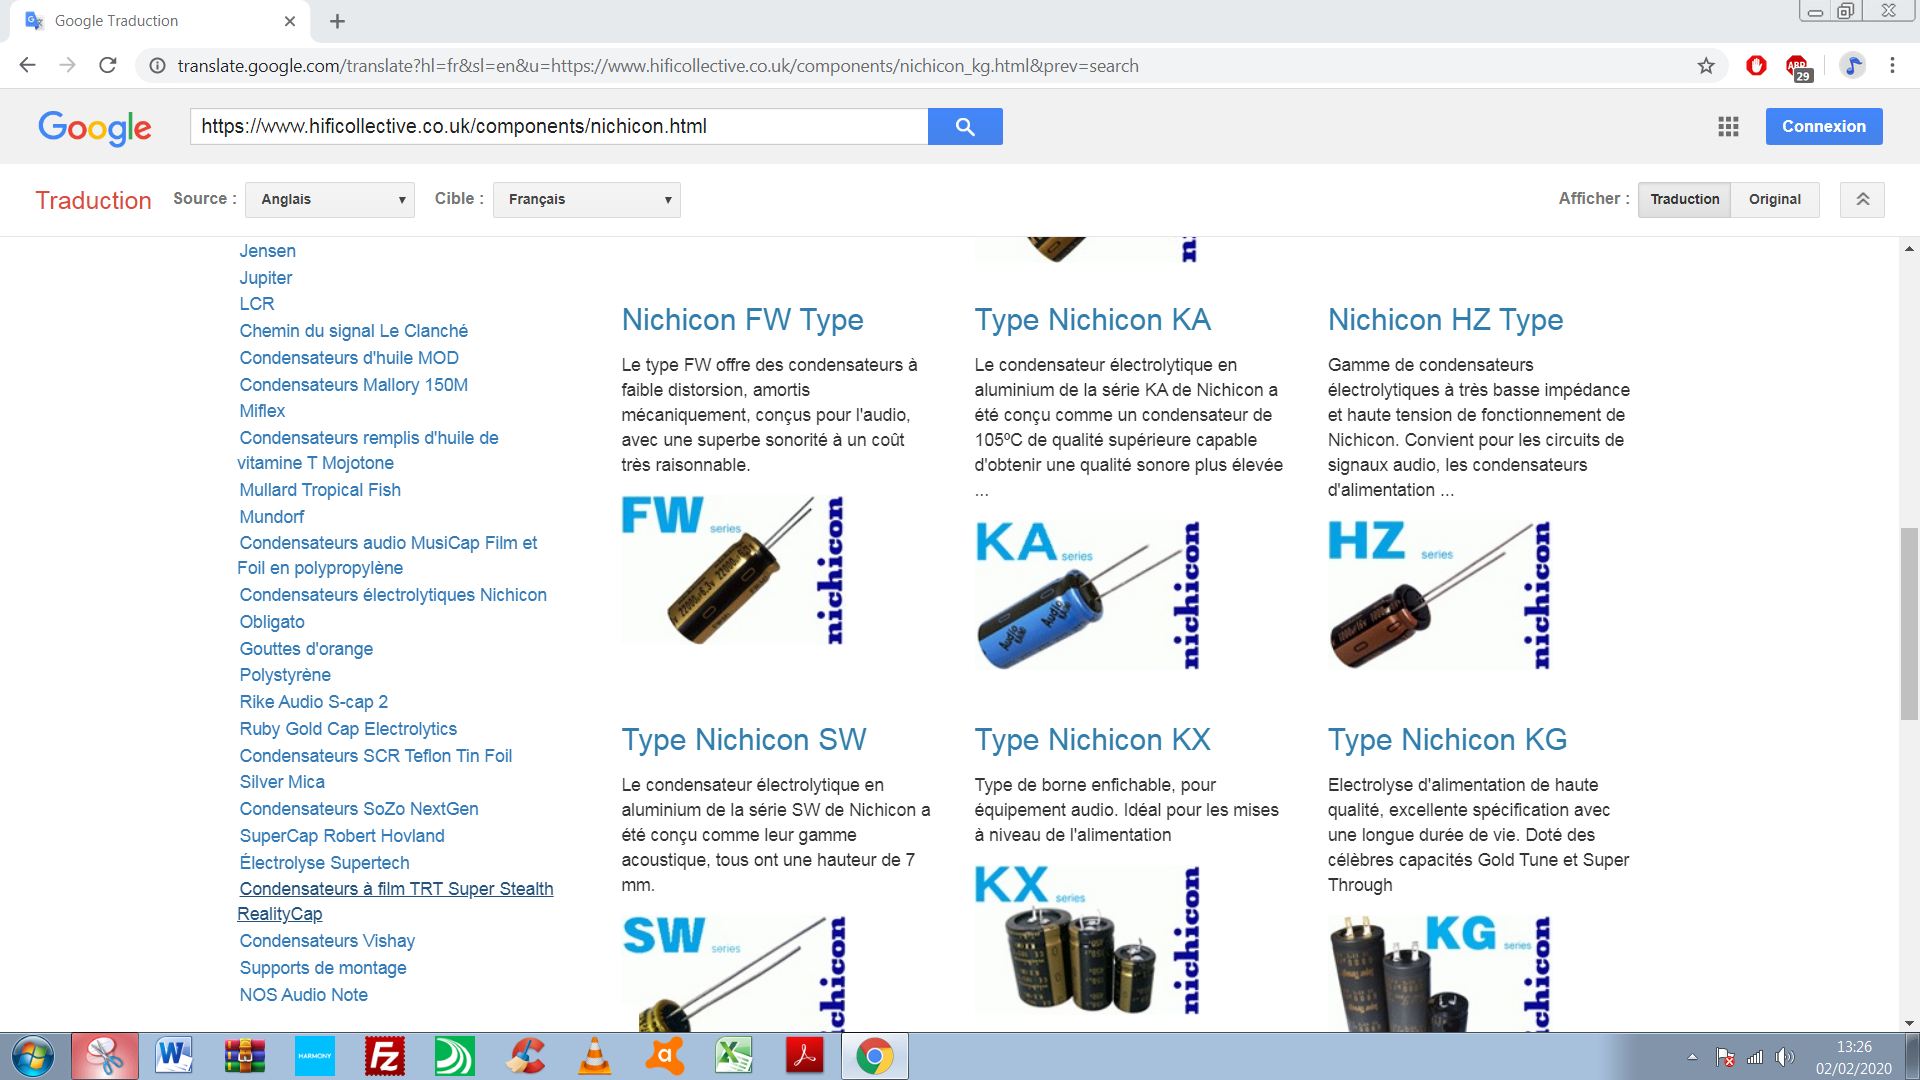
Task: Open Condensateurs Vishay sidebar link
Action: point(327,941)
